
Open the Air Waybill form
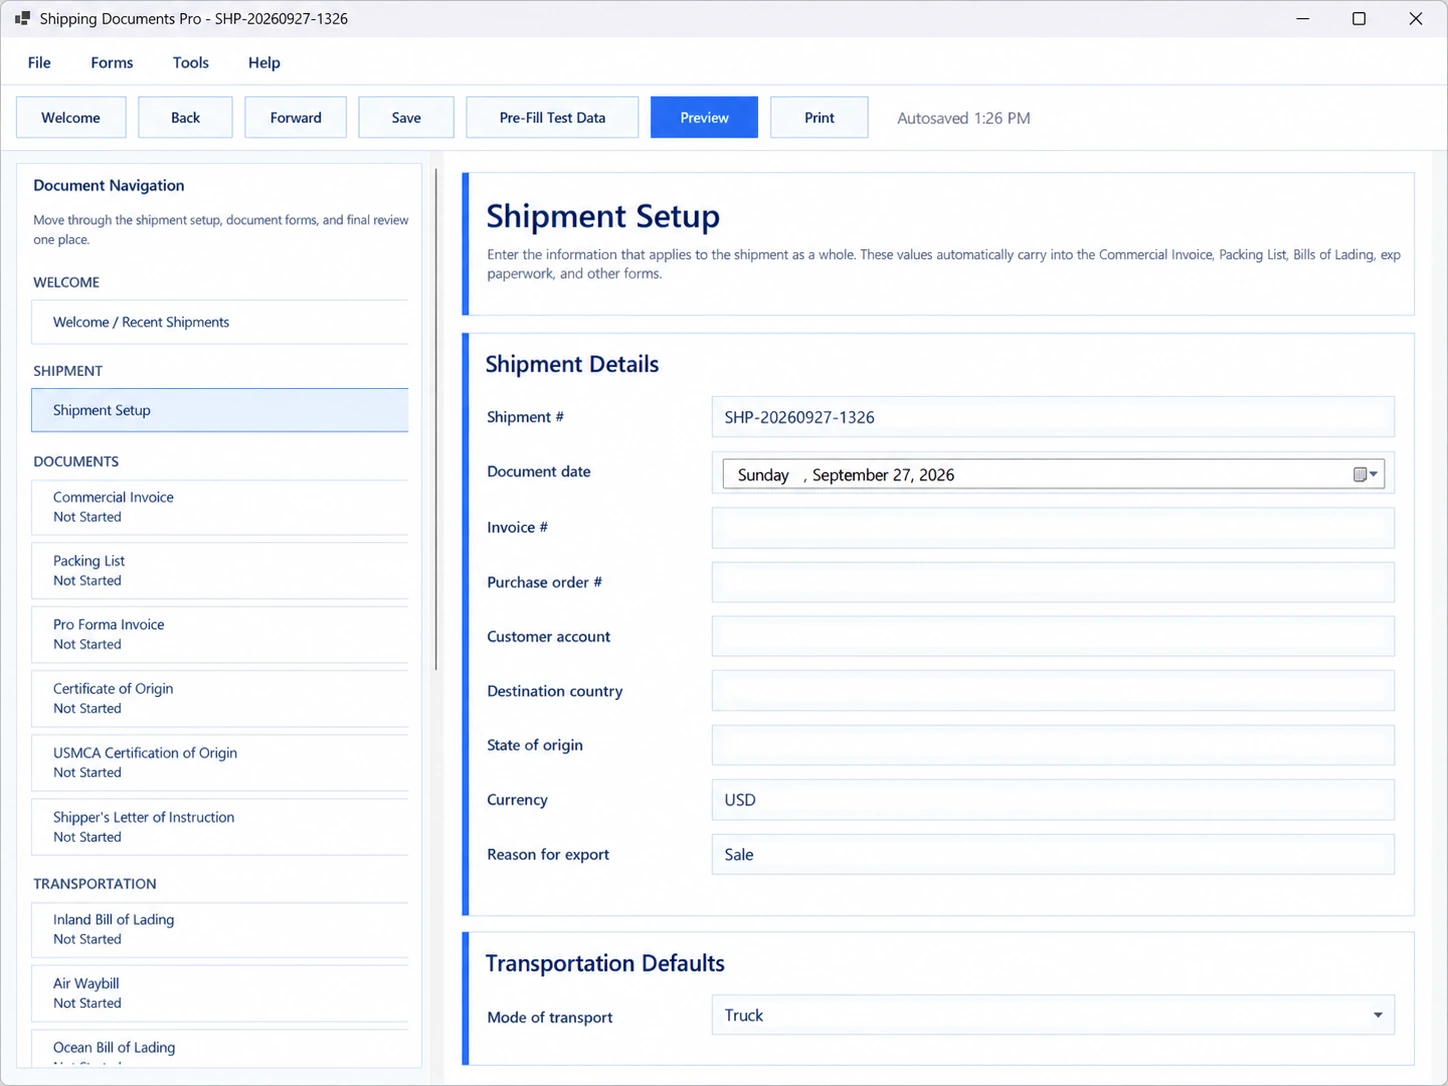pos(220,993)
